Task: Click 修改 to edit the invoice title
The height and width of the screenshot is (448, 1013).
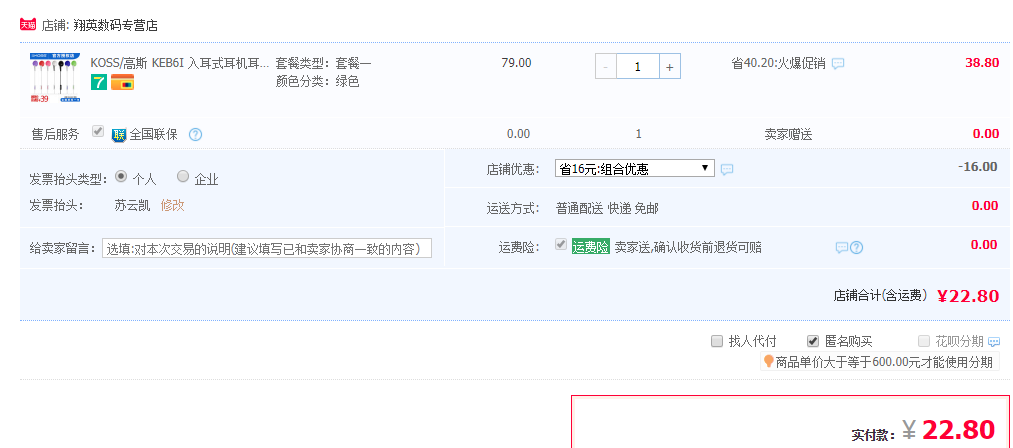Action: [172, 206]
